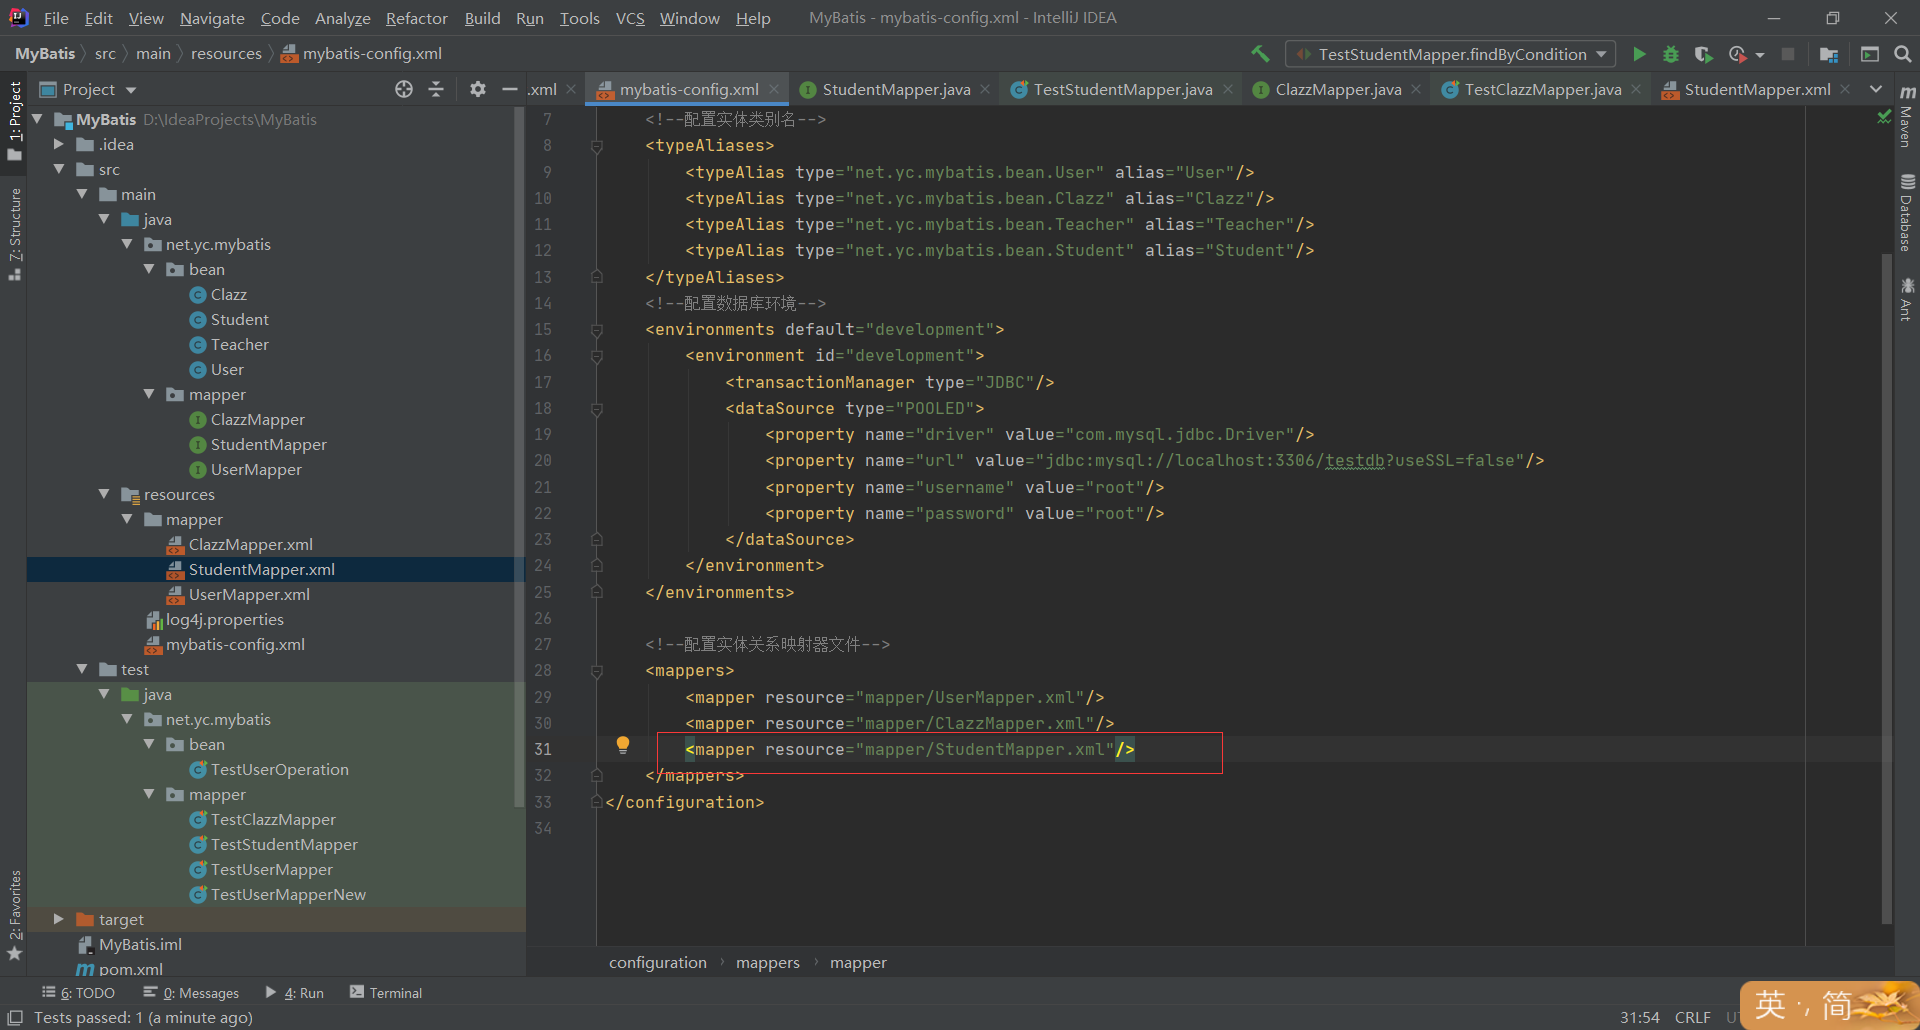Toggle tool window bars icon in status bar
1920x1030 pixels.
tap(14, 1017)
